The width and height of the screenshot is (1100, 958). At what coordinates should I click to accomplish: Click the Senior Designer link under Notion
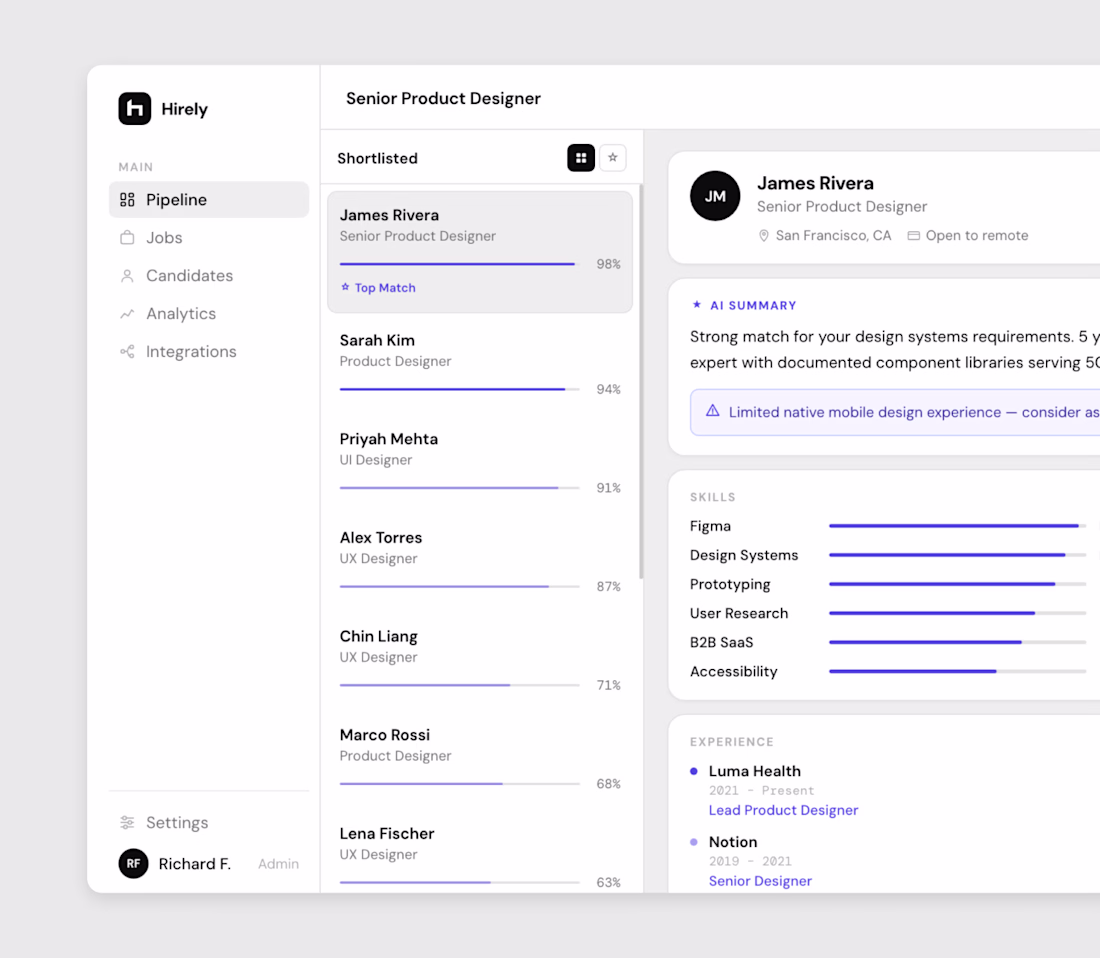pos(760,881)
